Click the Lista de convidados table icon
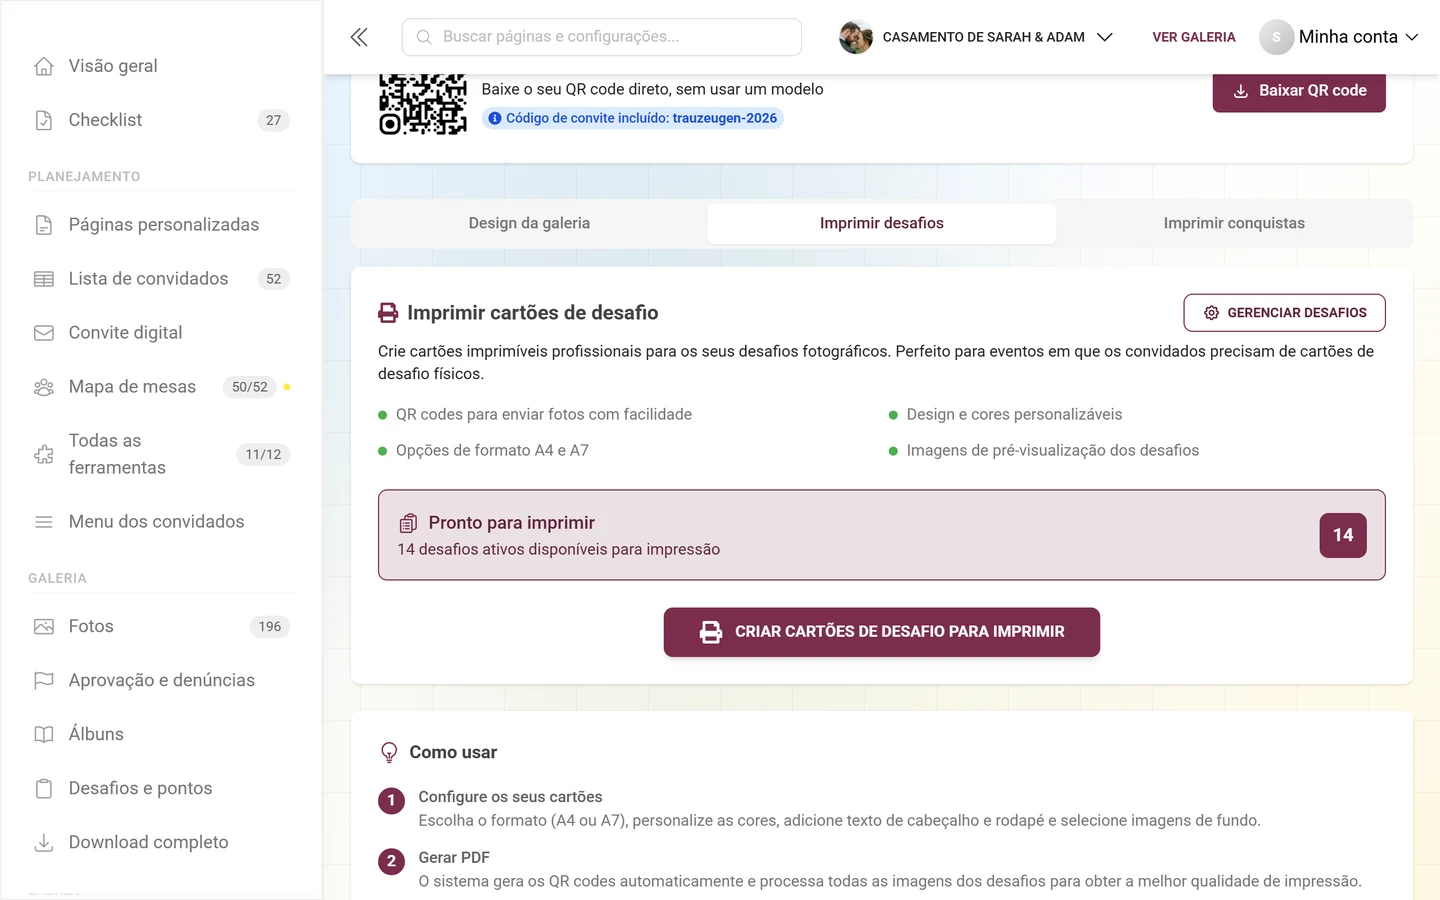 pyautogui.click(x=44, y=279)
